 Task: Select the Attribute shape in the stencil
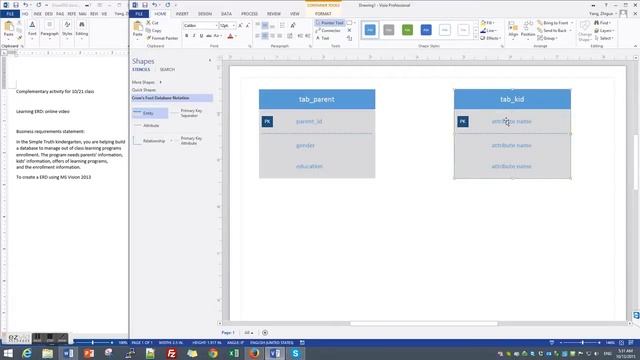[x=147, y=126]
